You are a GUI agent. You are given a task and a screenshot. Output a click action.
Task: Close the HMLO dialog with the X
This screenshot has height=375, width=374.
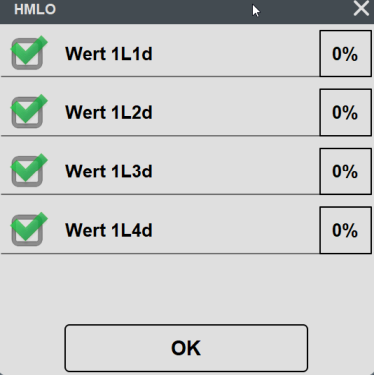[x=361, y=8]
